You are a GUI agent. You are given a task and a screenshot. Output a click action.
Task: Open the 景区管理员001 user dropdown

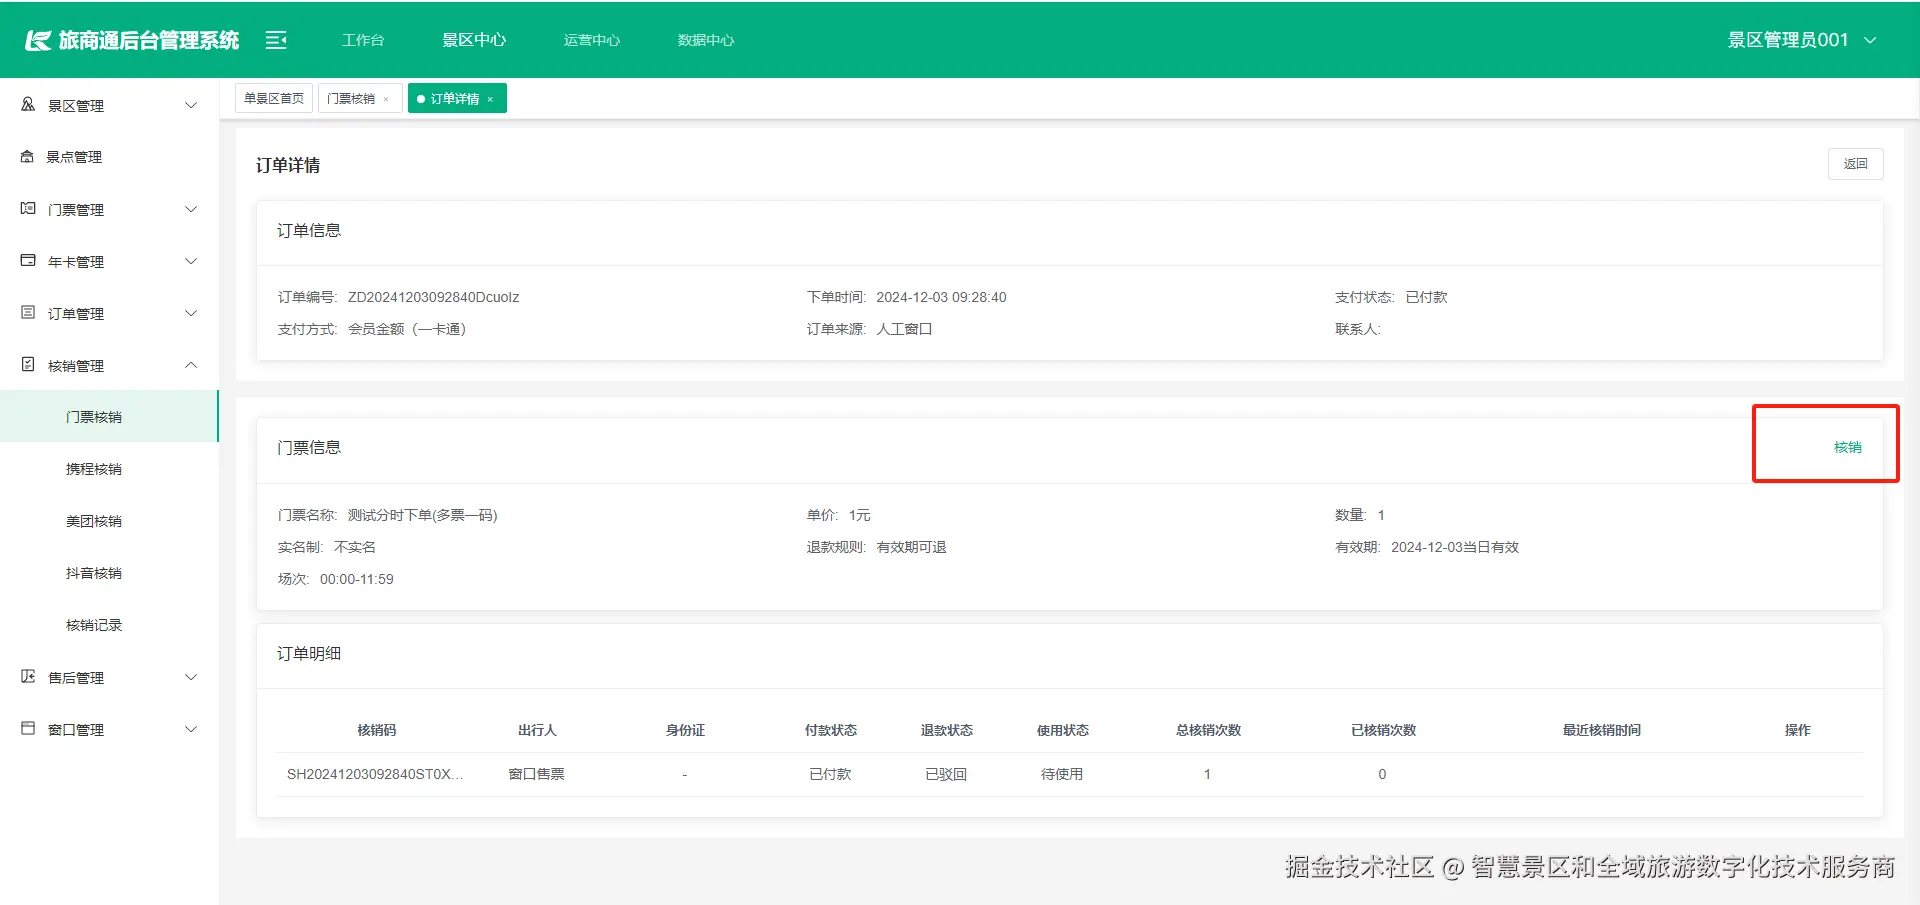point(1802,40)
